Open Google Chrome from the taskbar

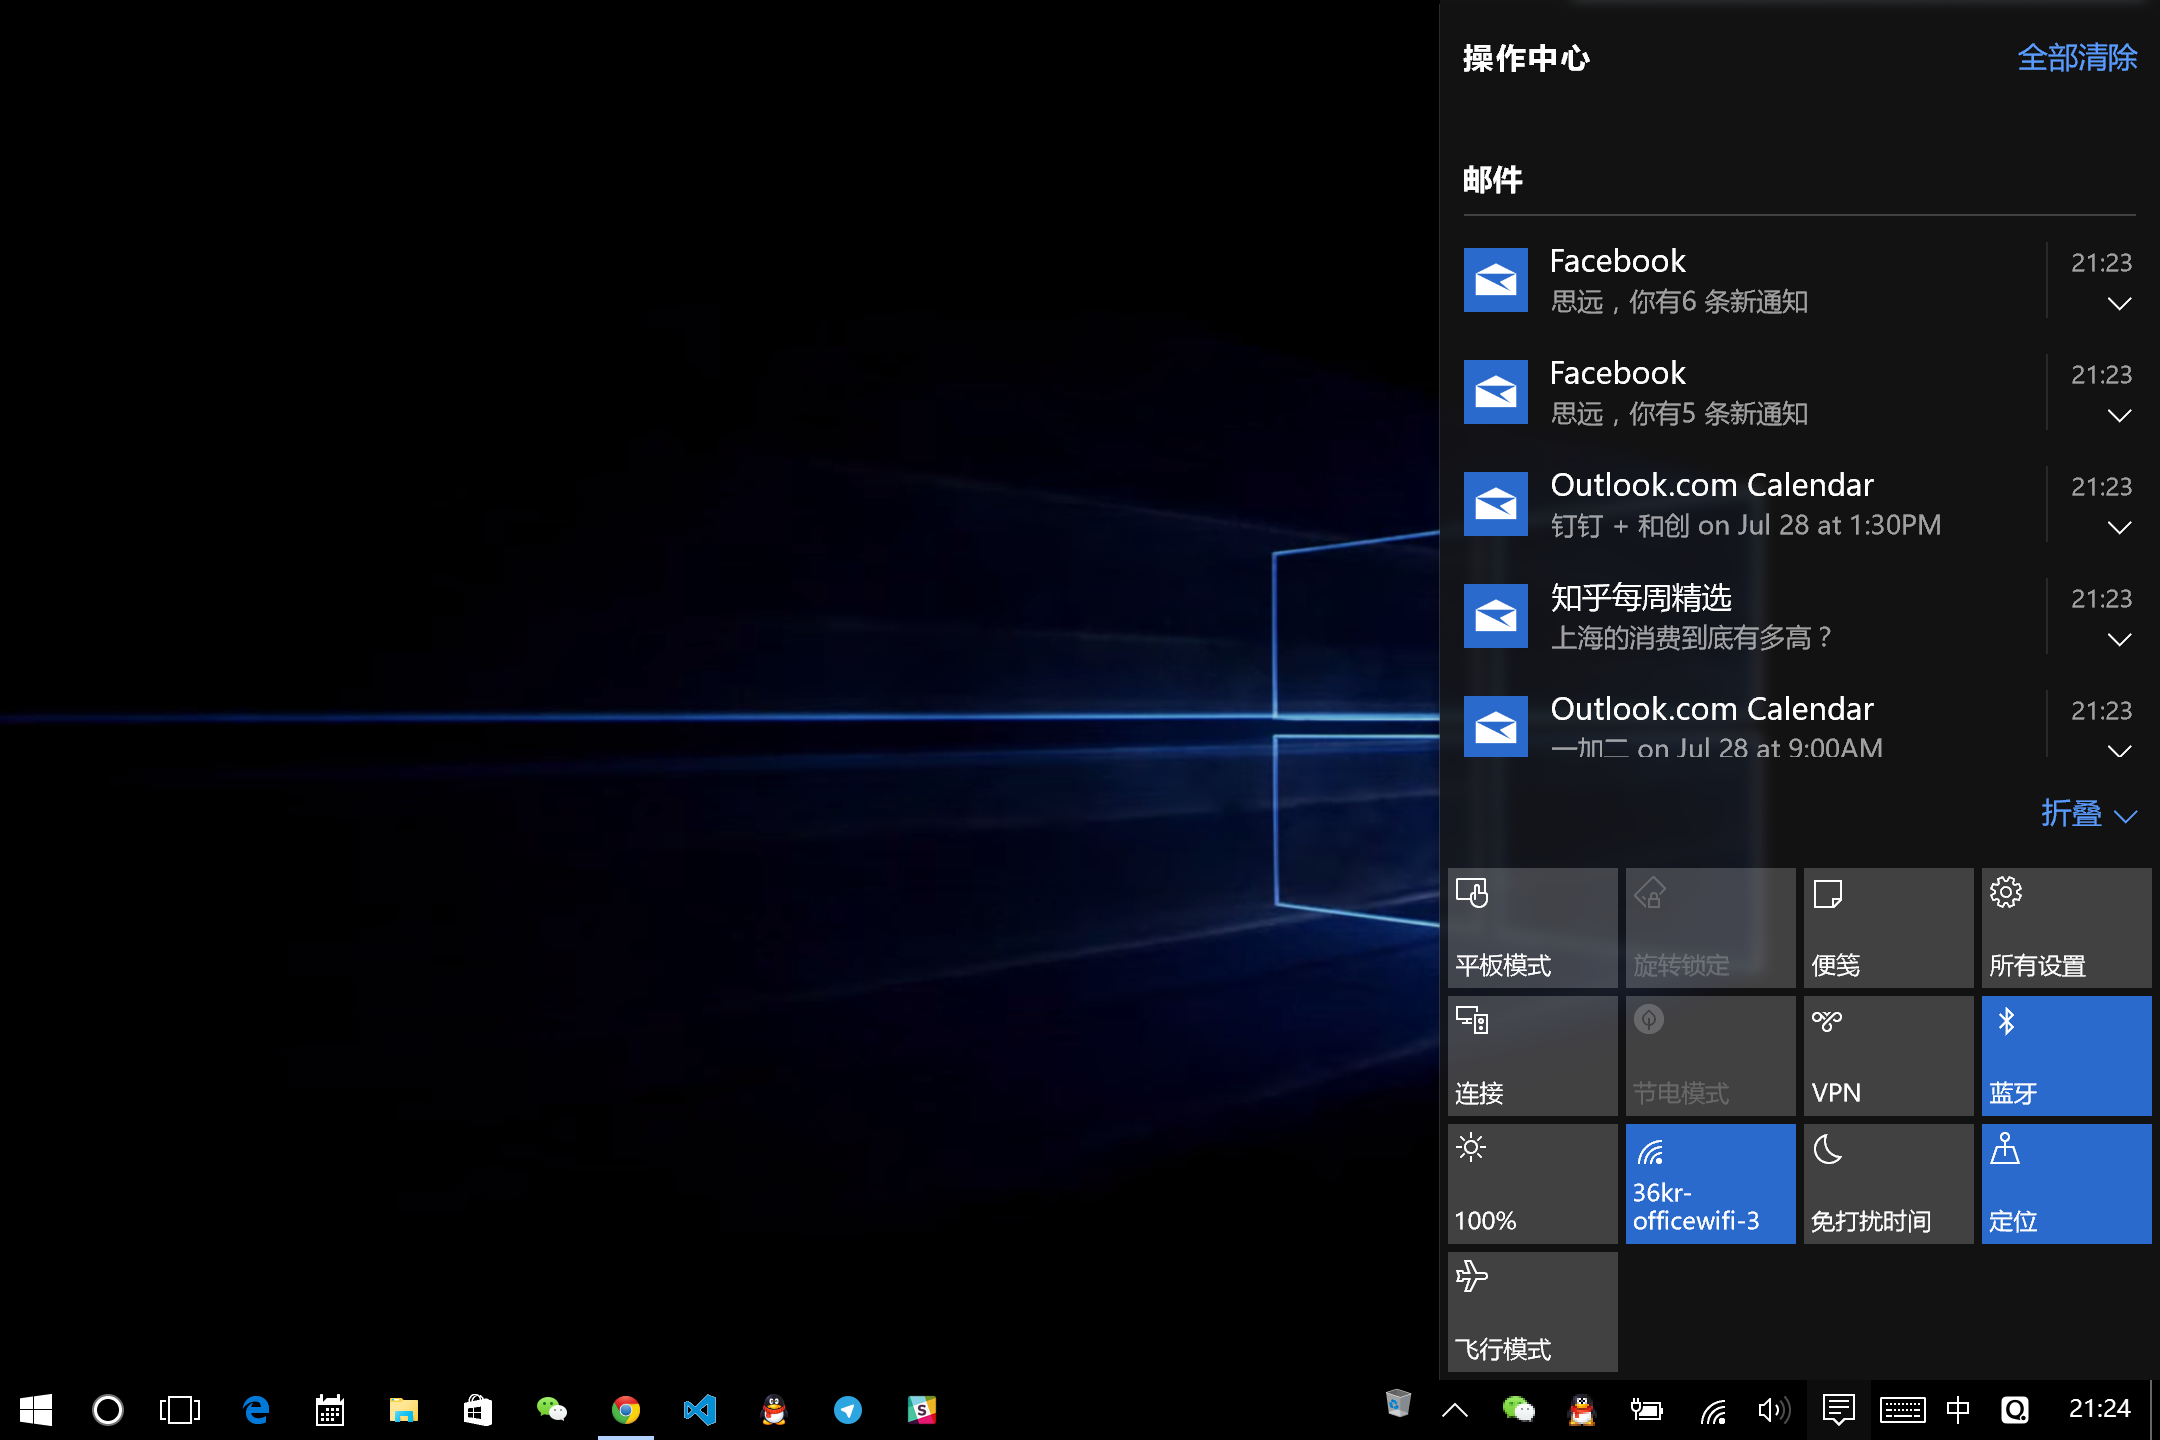click(x=626, y=1410)
